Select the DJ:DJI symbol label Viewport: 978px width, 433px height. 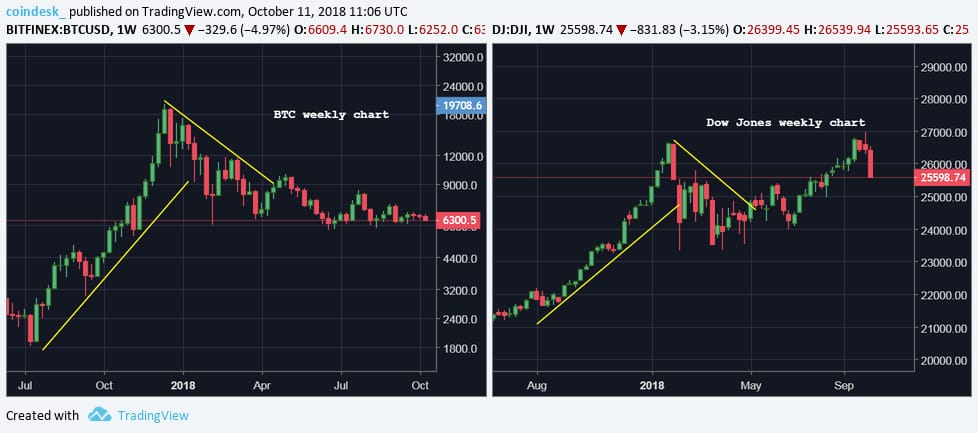[x=517, y=31]
